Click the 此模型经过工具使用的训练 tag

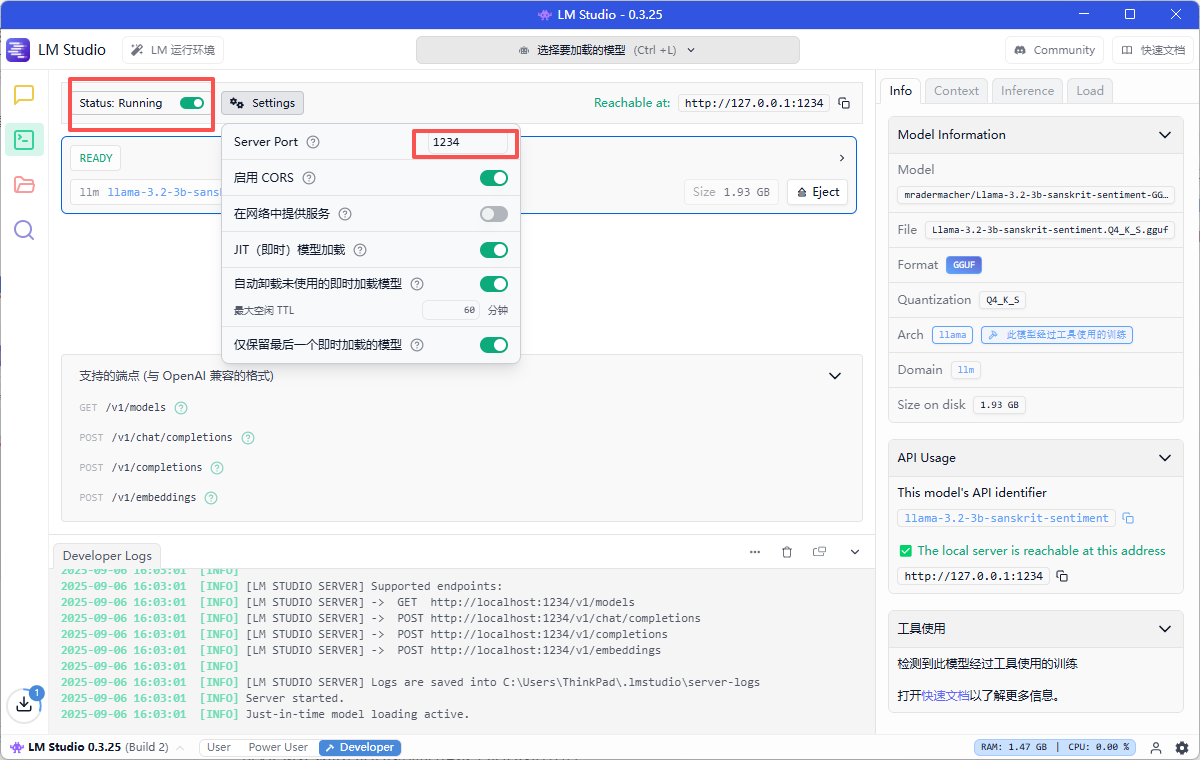click(1057, 335)
